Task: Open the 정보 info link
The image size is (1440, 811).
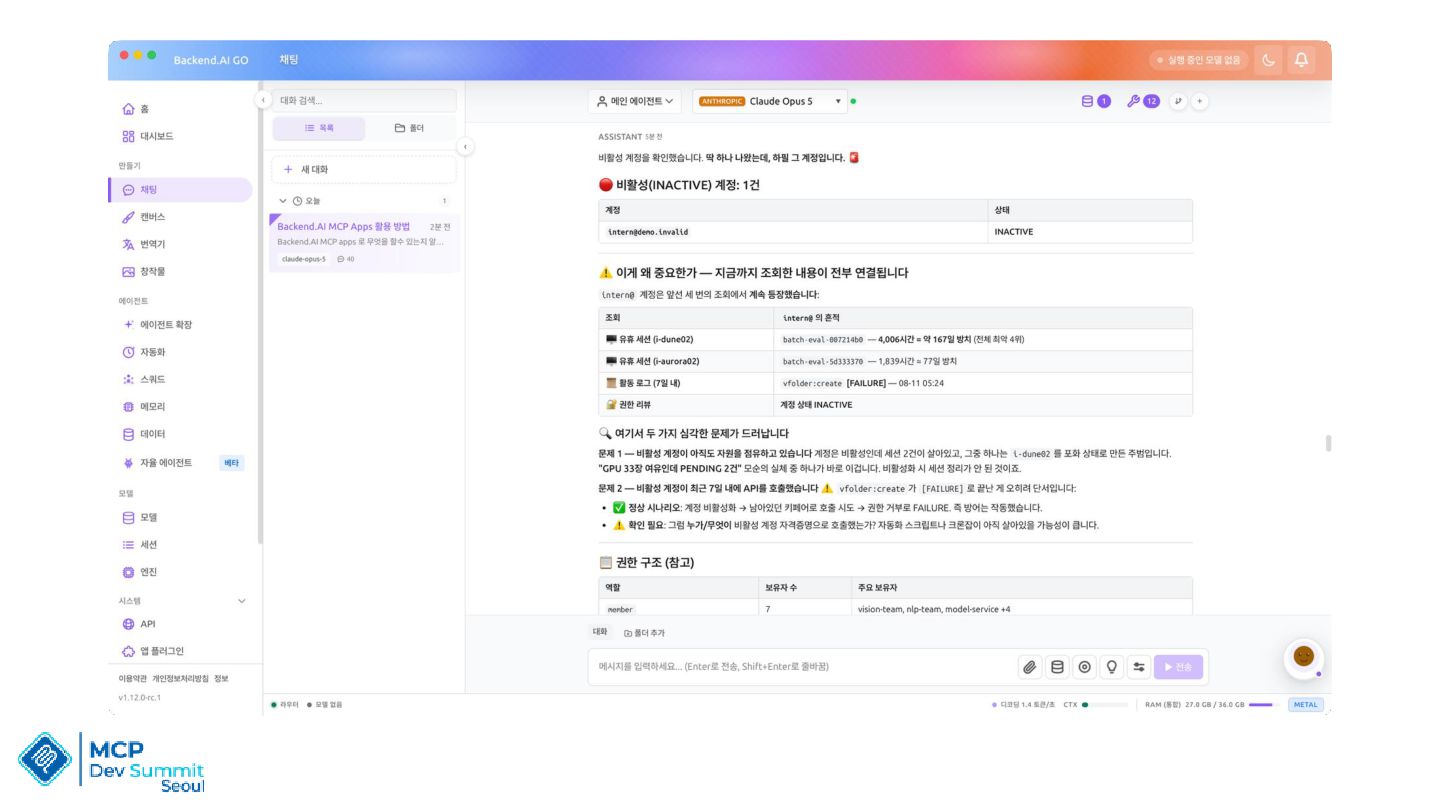Action: point(221,678)
